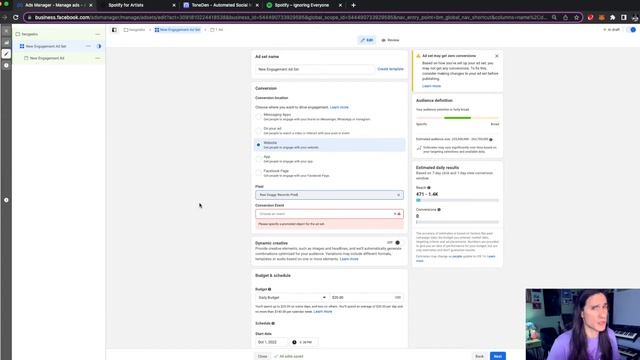Open the info icon next to Reach
This screenshot has width=640, height=360.
pyautogui.click(x=429, y=188)
